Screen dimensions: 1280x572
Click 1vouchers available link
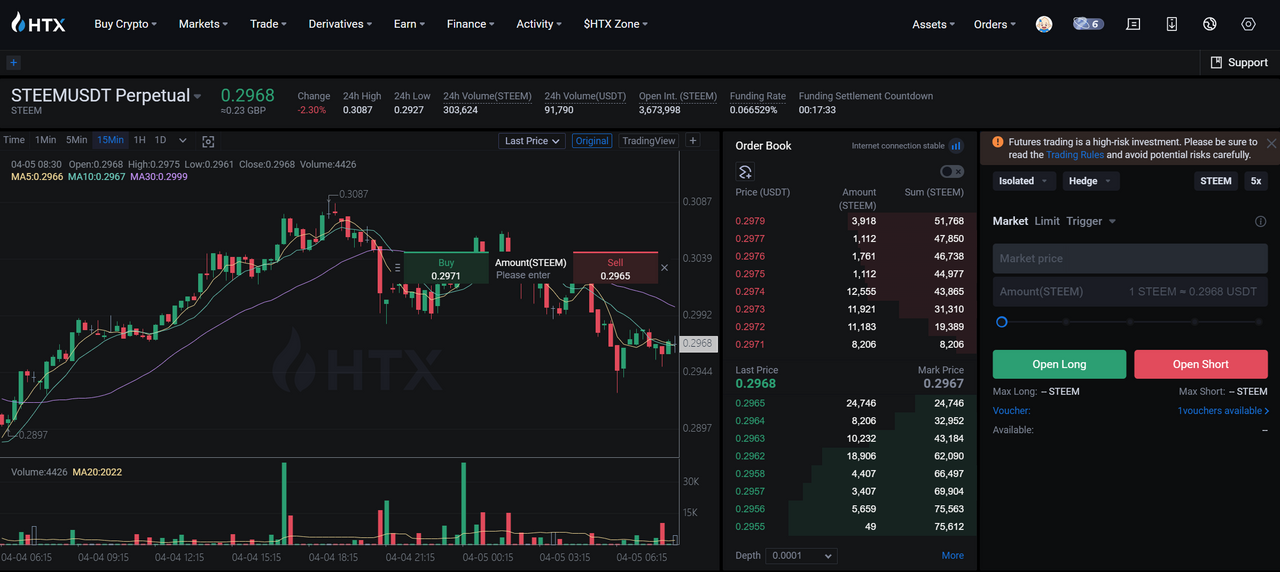coord(1223,411)
